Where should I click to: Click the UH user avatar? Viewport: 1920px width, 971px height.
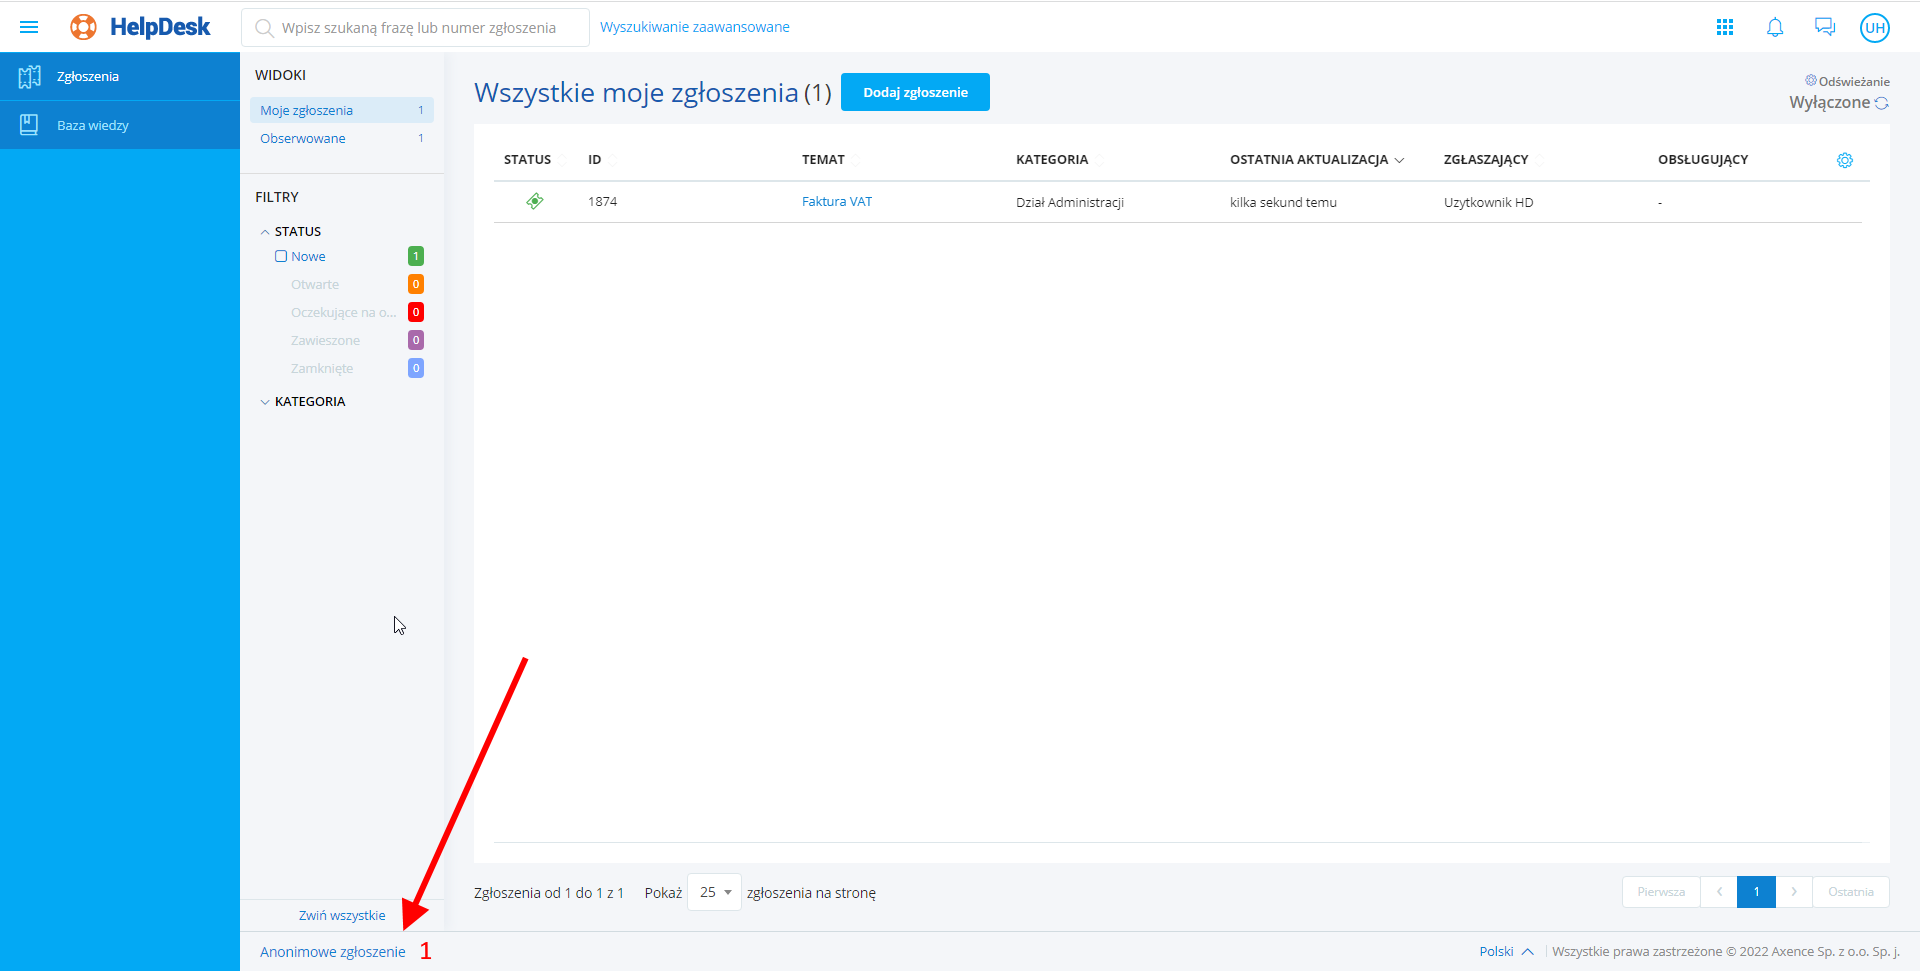coord(1874,28)
